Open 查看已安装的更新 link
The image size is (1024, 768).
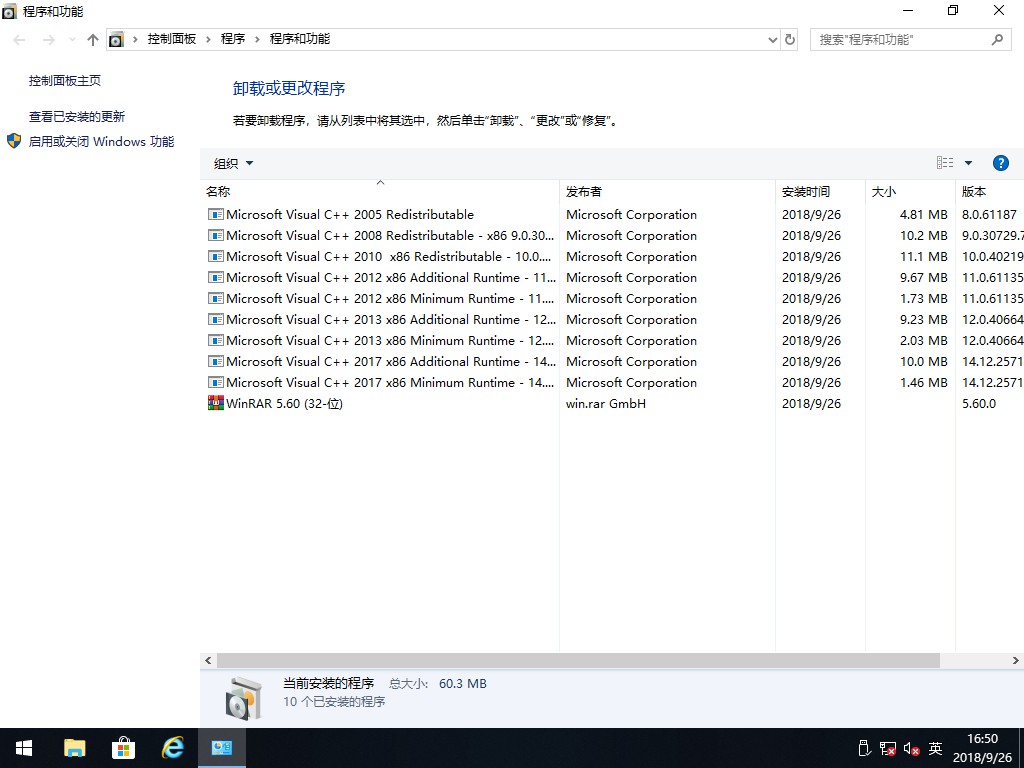[x=76, y=116]
